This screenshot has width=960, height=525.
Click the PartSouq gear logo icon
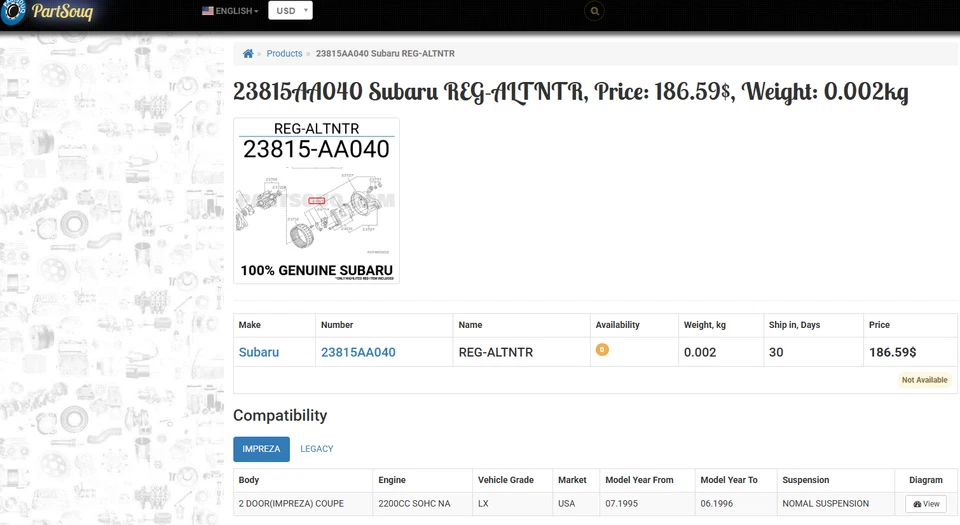[x=12, y=11]
